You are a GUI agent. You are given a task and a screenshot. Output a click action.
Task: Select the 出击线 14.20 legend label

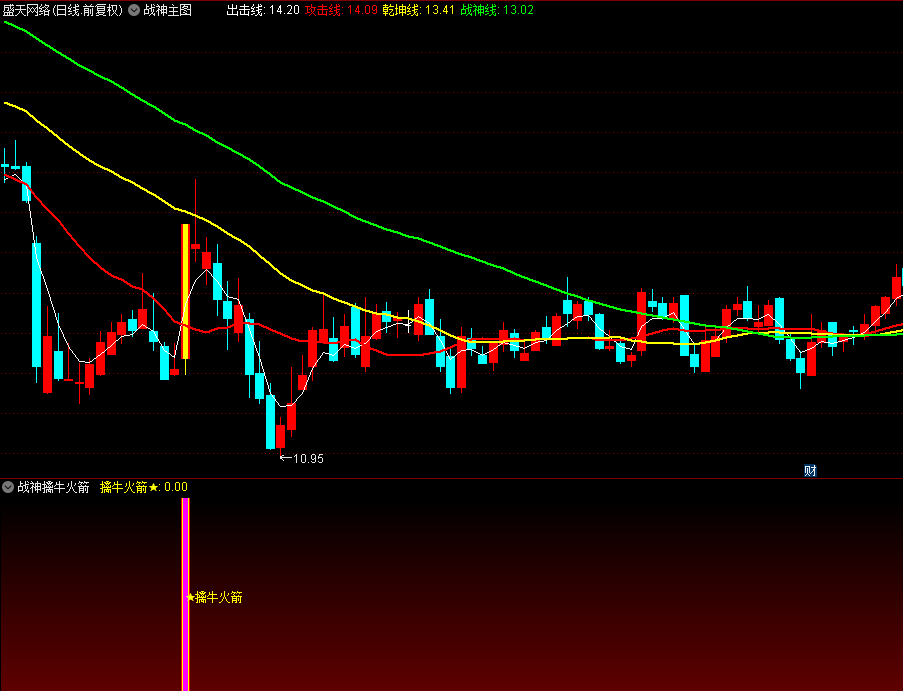263,11
